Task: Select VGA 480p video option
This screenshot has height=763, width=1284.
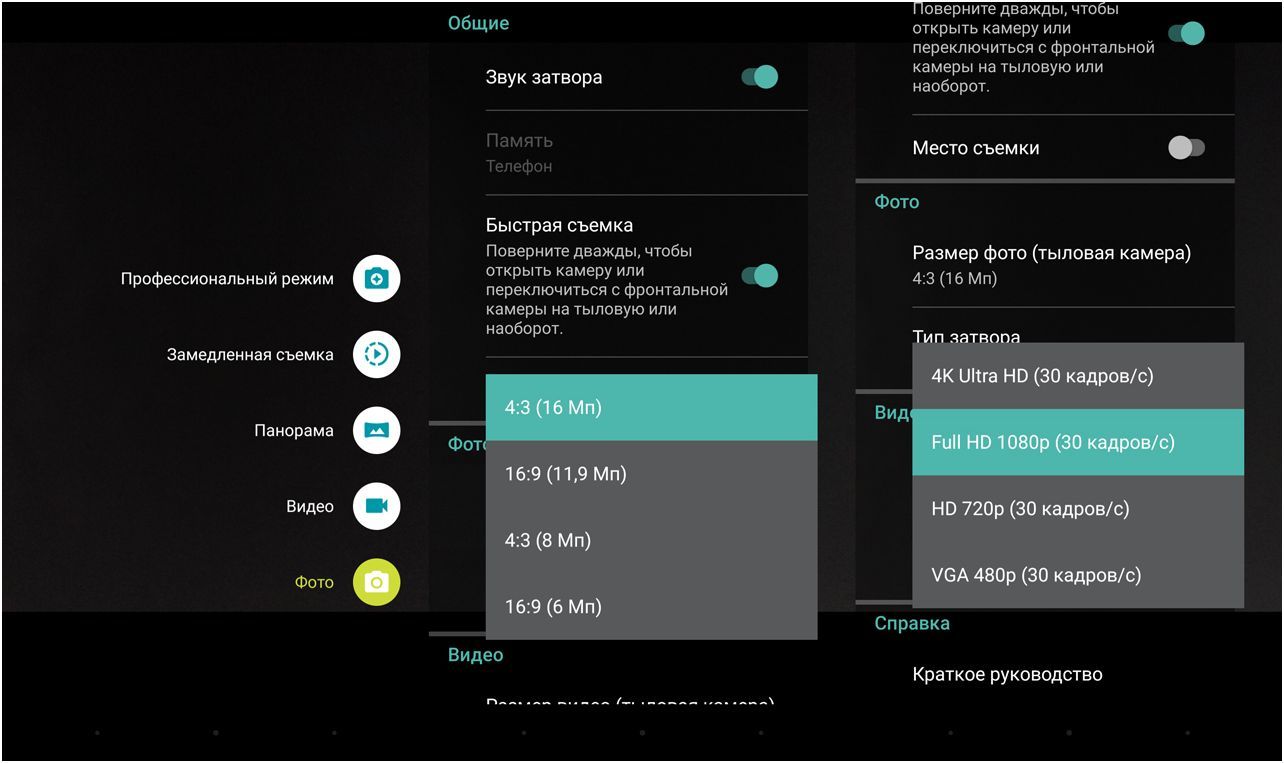Action: (1077, 575)
